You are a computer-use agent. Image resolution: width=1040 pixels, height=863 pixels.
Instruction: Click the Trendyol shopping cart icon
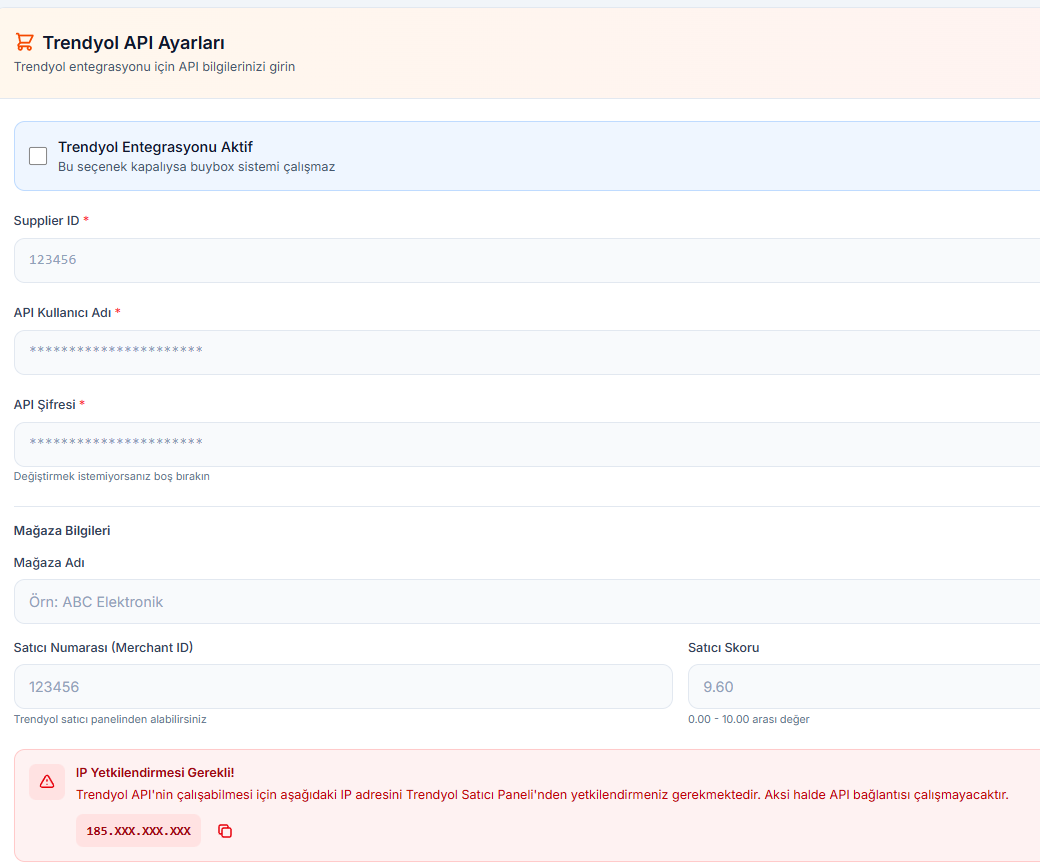pos(25,42)
